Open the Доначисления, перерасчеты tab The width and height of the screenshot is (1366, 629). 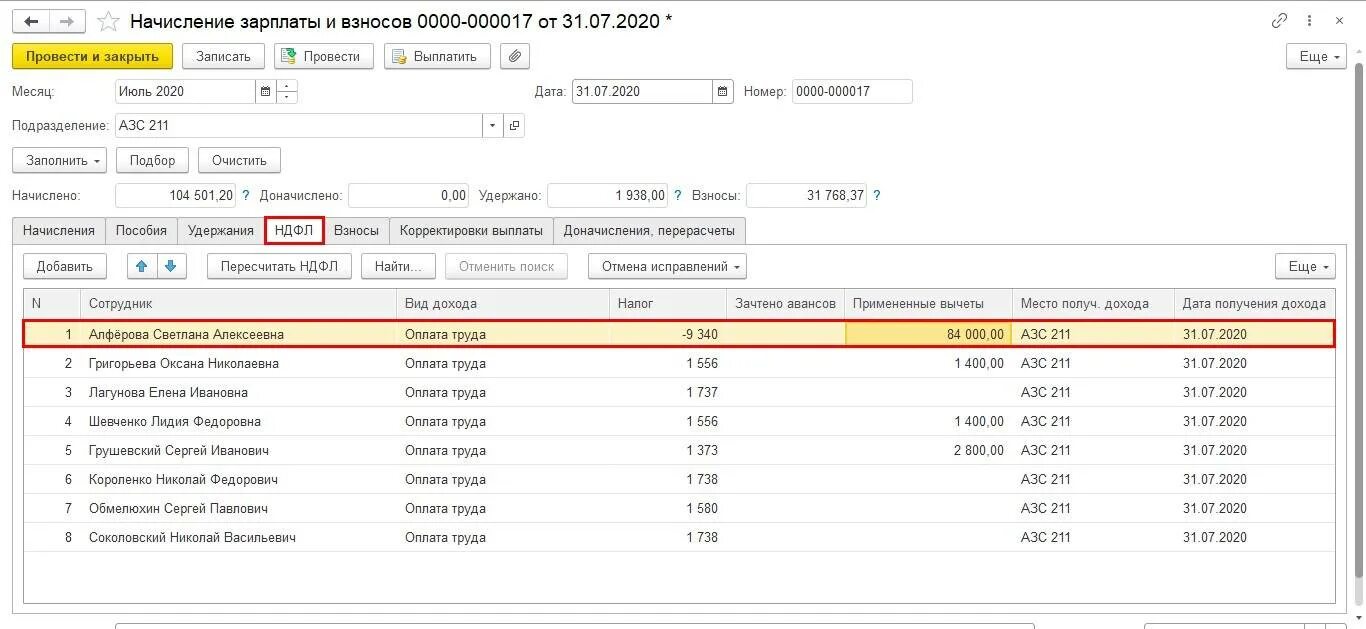(x=649, y=230)
